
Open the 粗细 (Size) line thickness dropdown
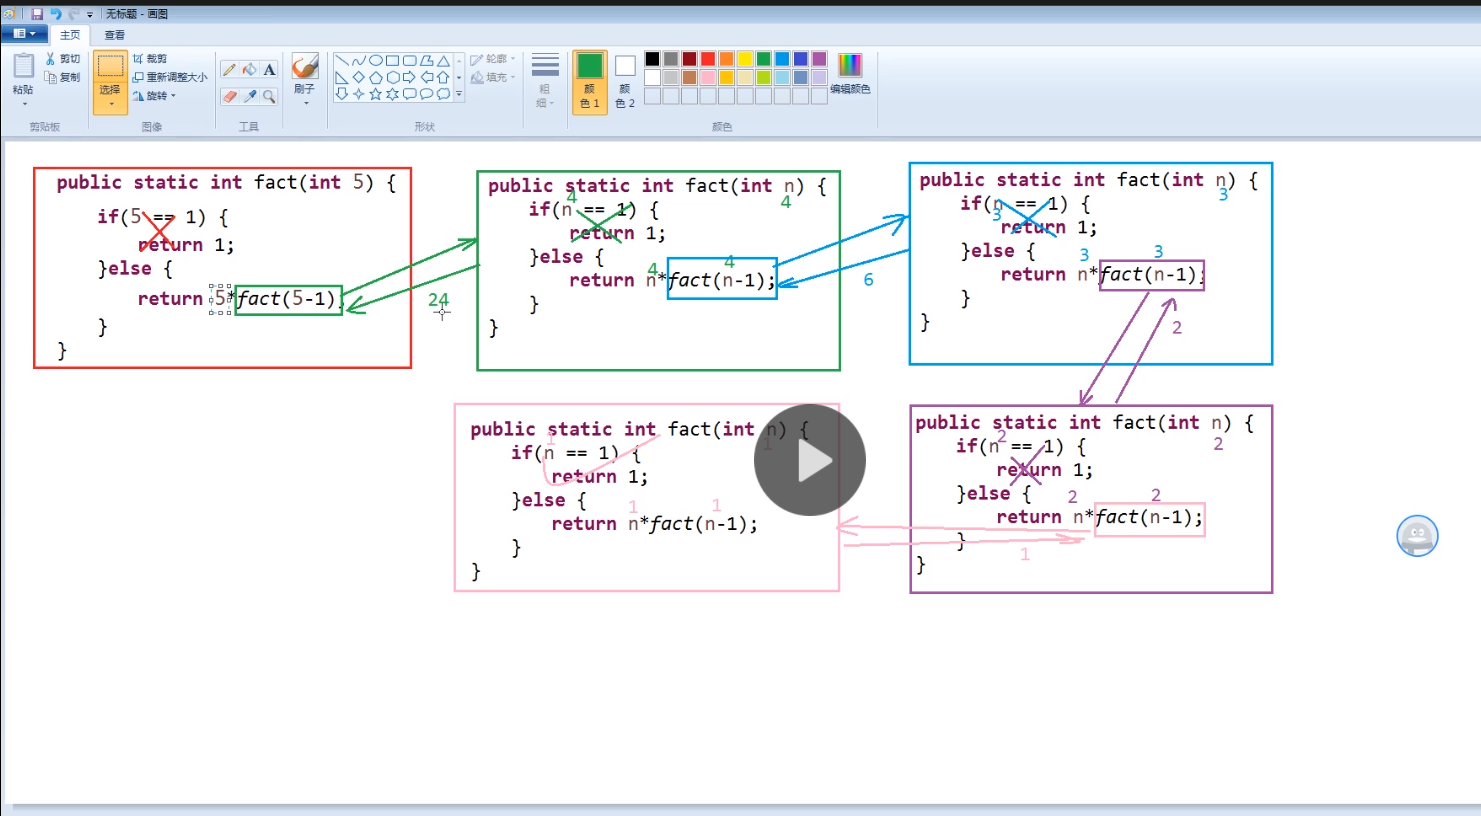click(x=545, y=80)
